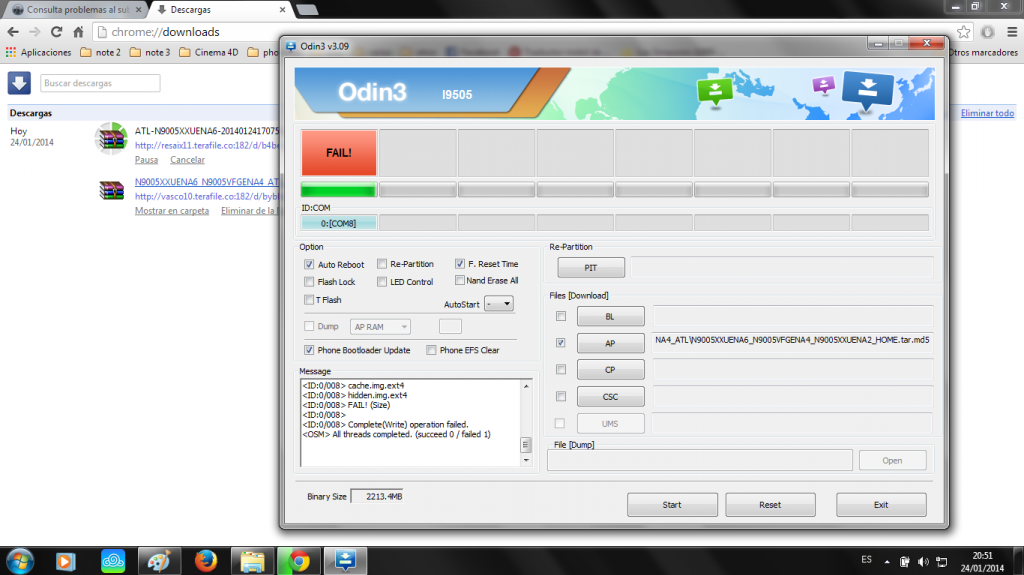1024x575 pixels.
Task: Switch to the Consulta problemas tab
Action: [x=75, y=9]
